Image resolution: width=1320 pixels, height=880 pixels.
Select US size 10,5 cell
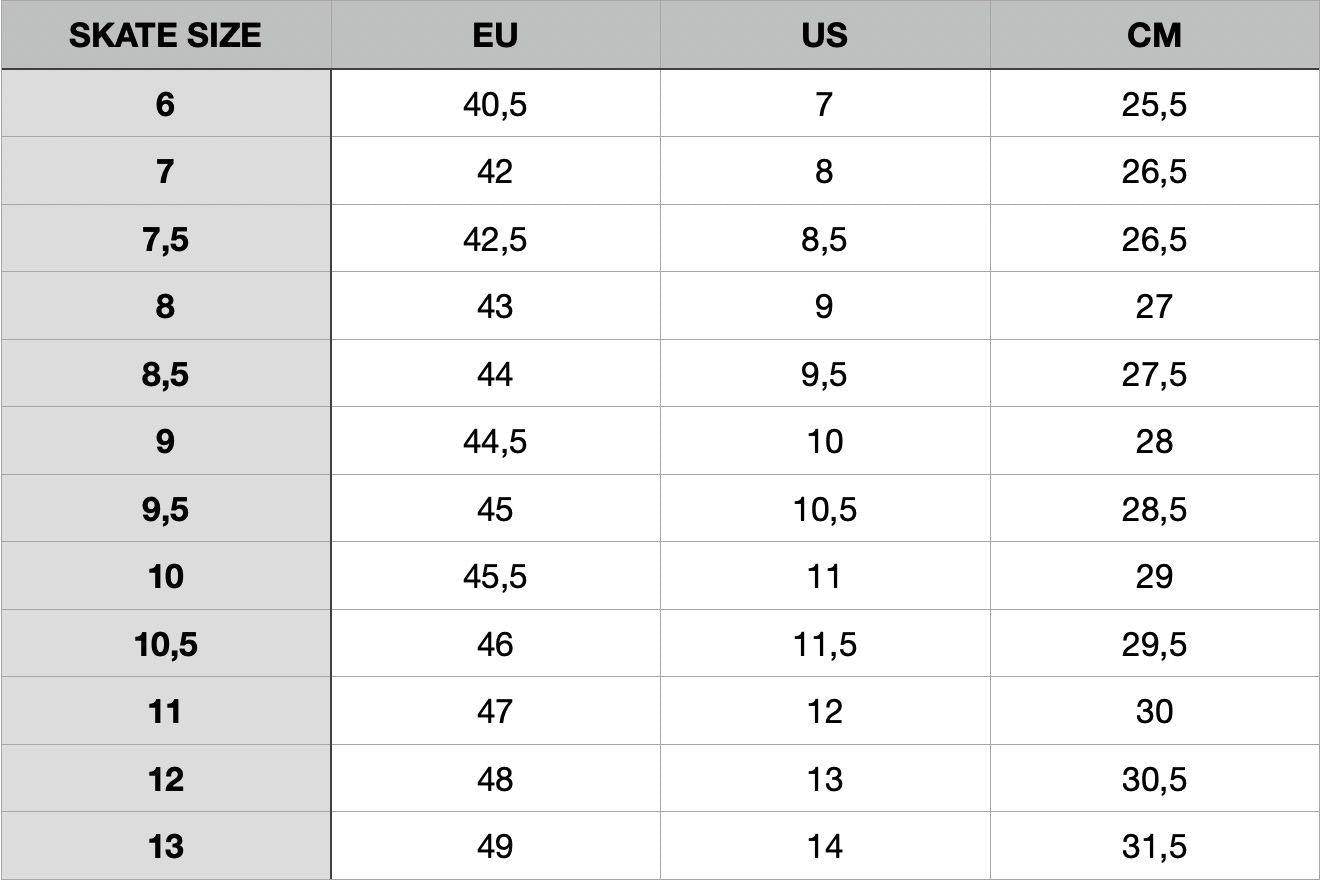[824, 510]
